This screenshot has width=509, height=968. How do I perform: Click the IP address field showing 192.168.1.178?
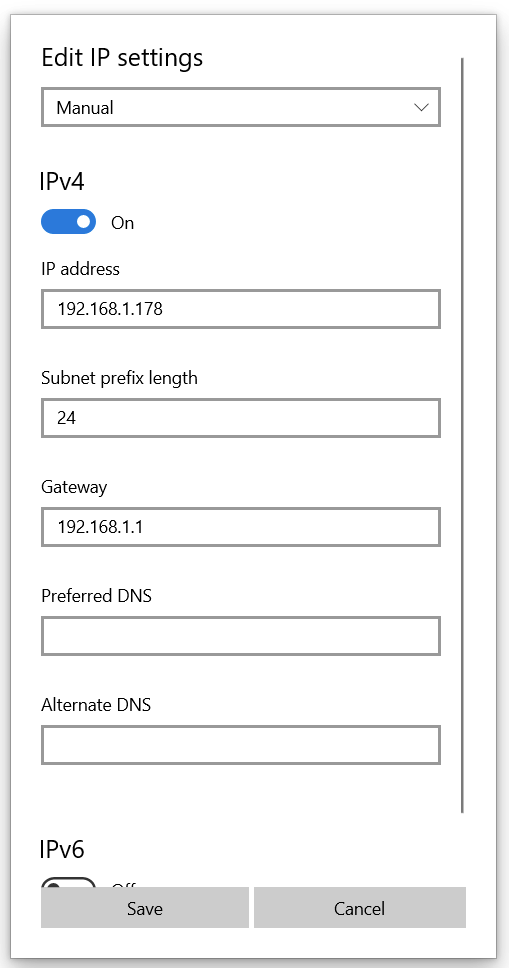(241, 309)
